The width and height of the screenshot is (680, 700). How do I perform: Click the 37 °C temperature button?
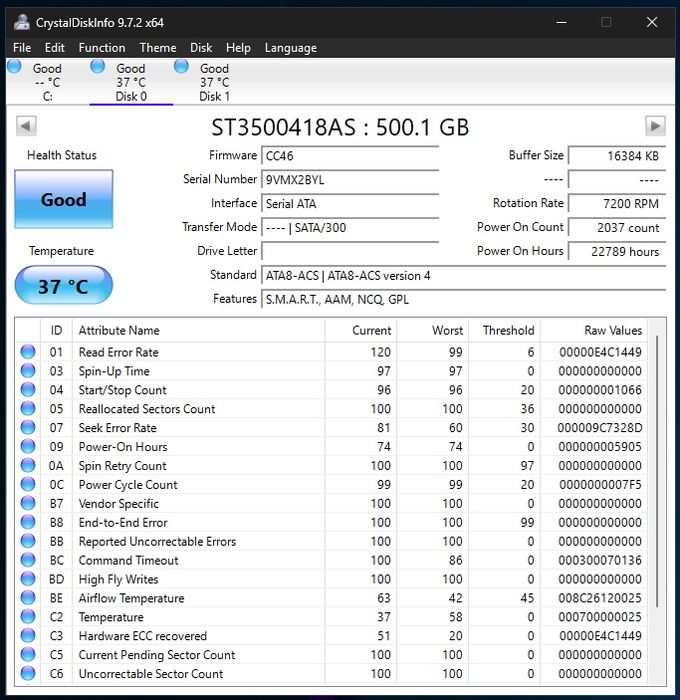(64, 285)
